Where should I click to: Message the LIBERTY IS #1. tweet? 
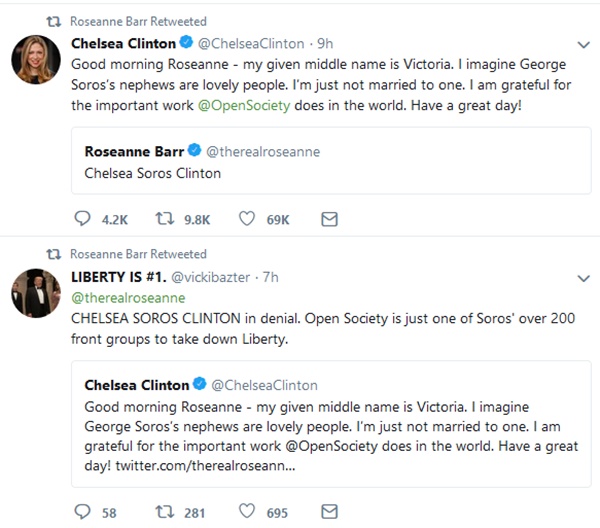point(328,512)
